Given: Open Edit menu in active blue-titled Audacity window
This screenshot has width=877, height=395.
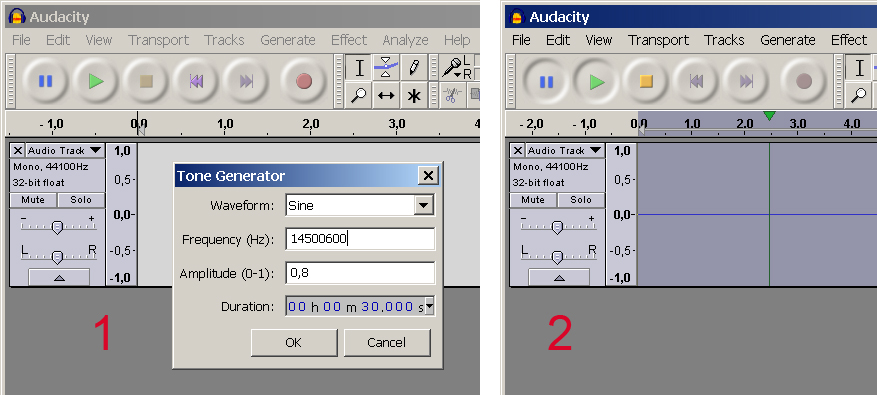Looking at the screenshot, I should (558, 40).
